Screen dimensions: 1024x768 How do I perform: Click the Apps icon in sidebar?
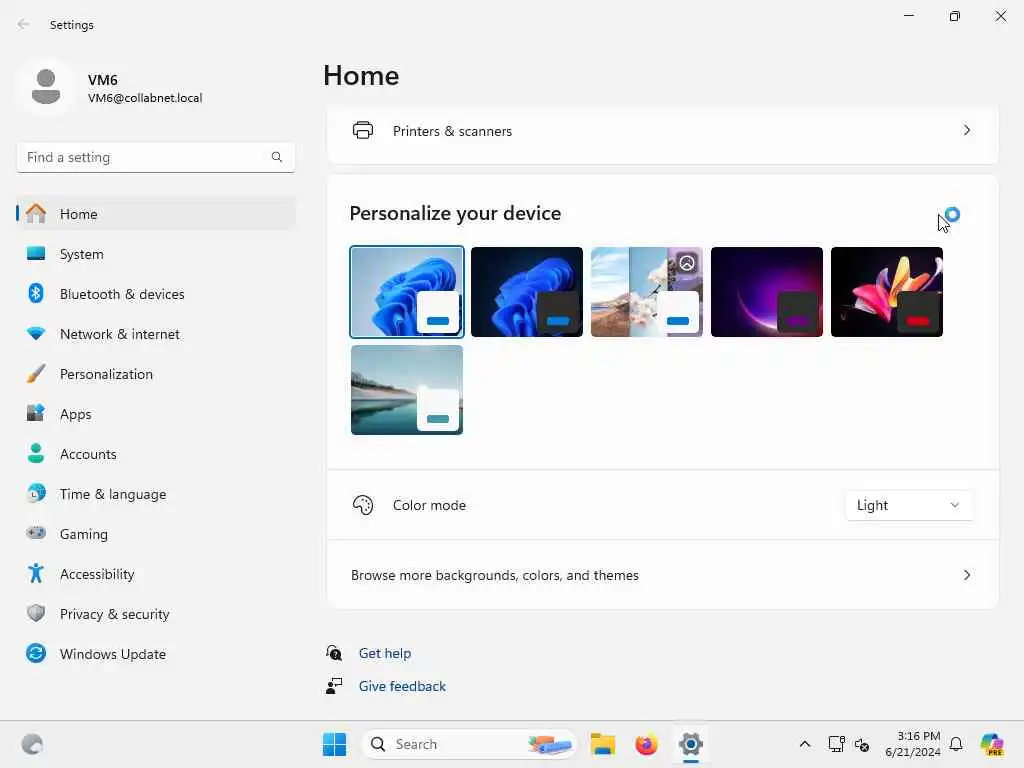36,413
